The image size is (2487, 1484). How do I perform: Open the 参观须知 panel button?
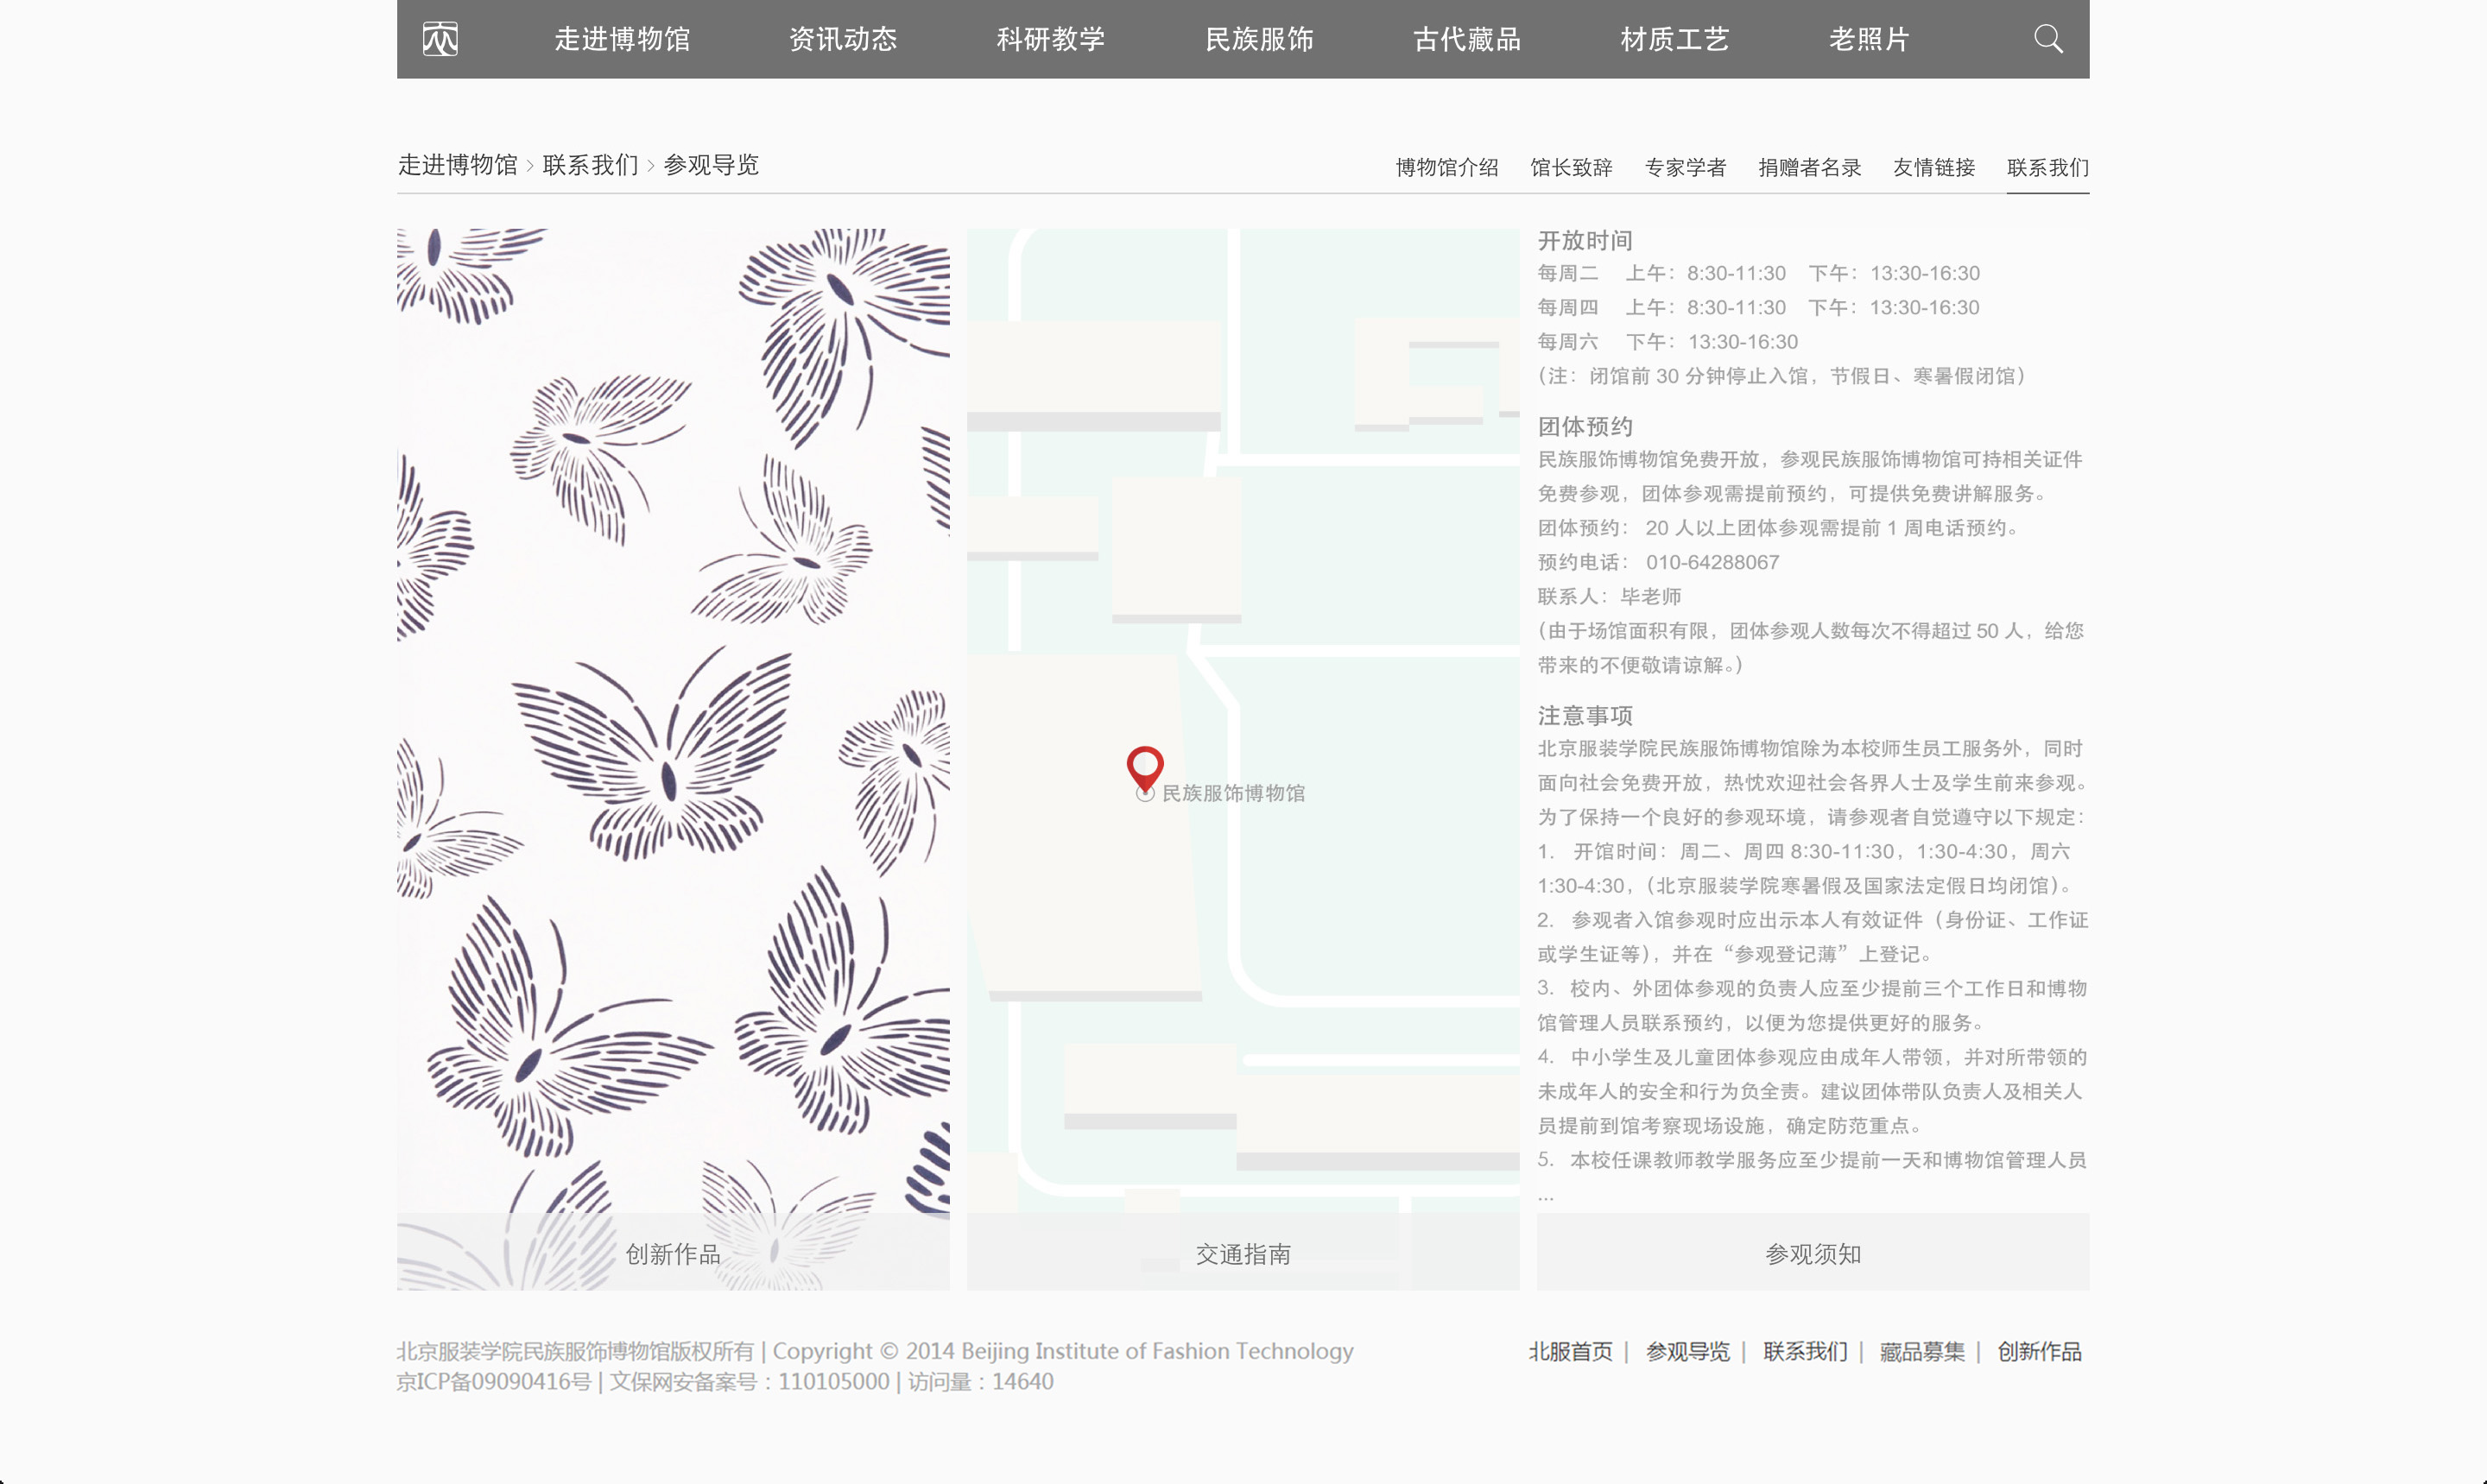click(x=1813, y=1253)
